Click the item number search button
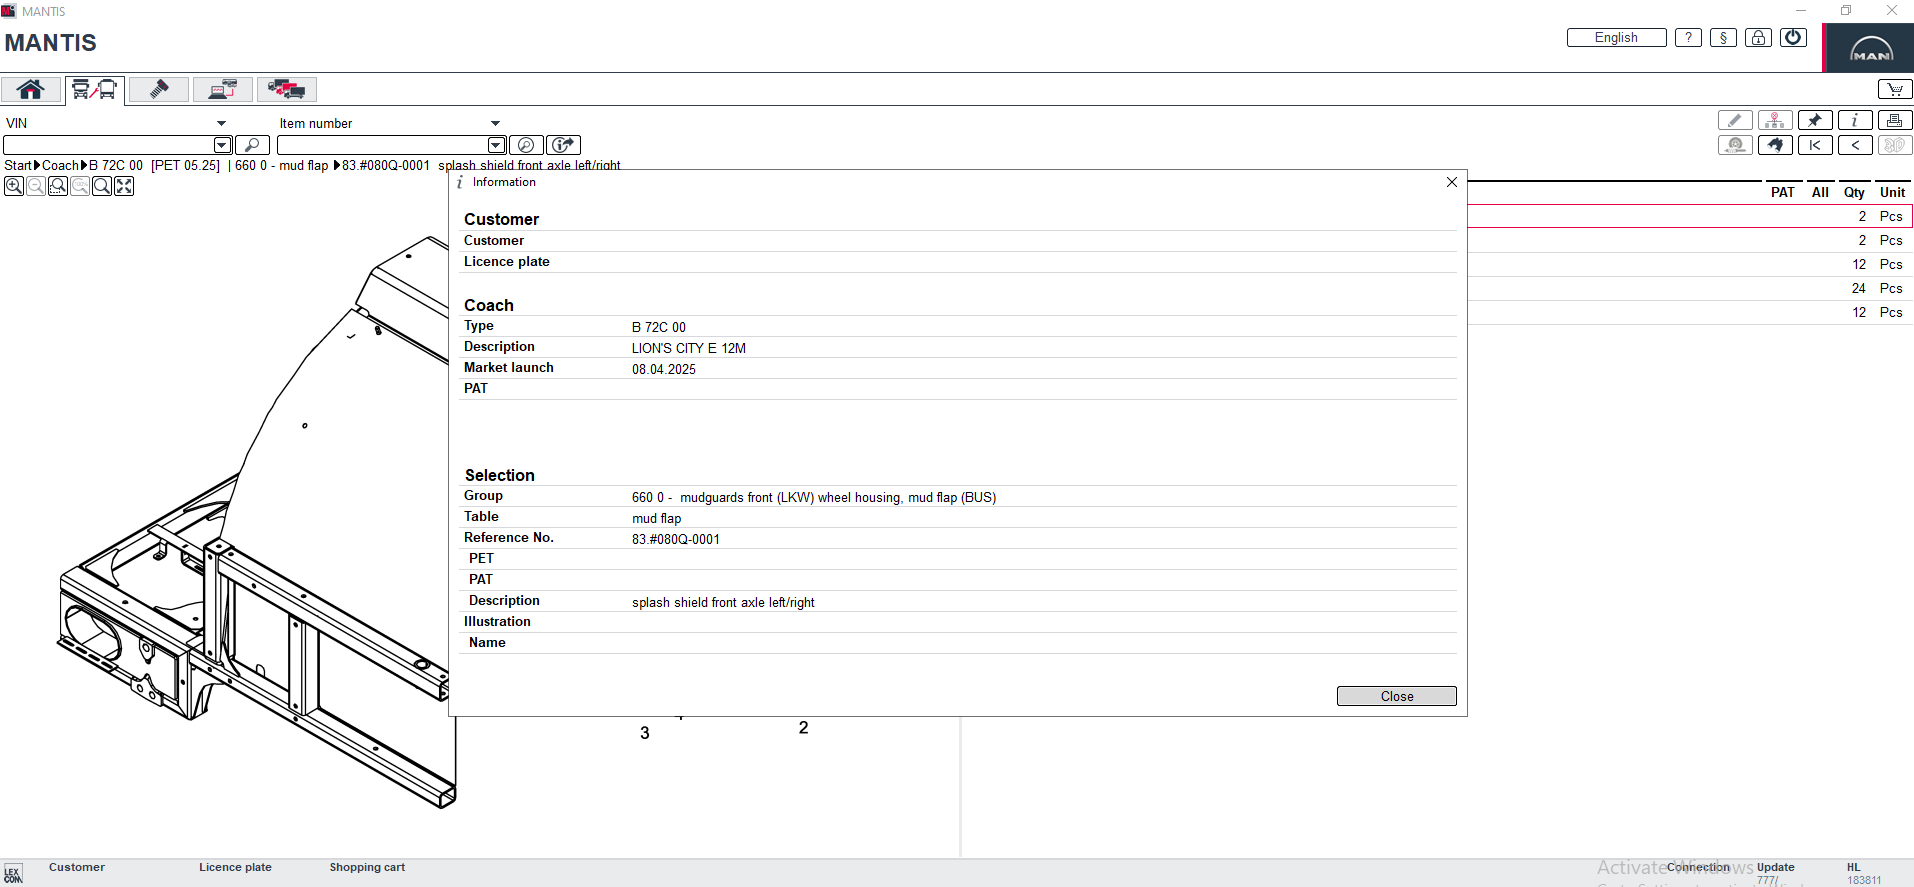The image size is (1914, 887). [526, 145]
